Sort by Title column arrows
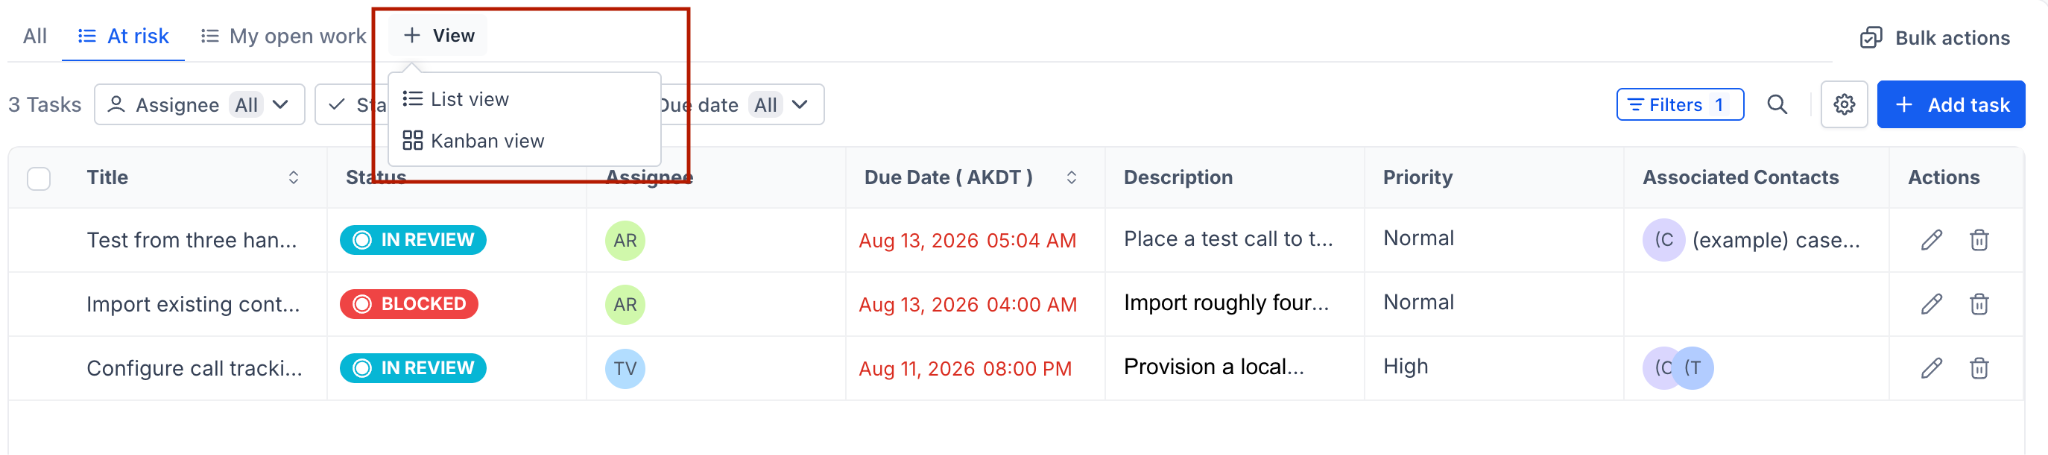Viewport: 2048px width, 455px height. click(x=293, y=177)
